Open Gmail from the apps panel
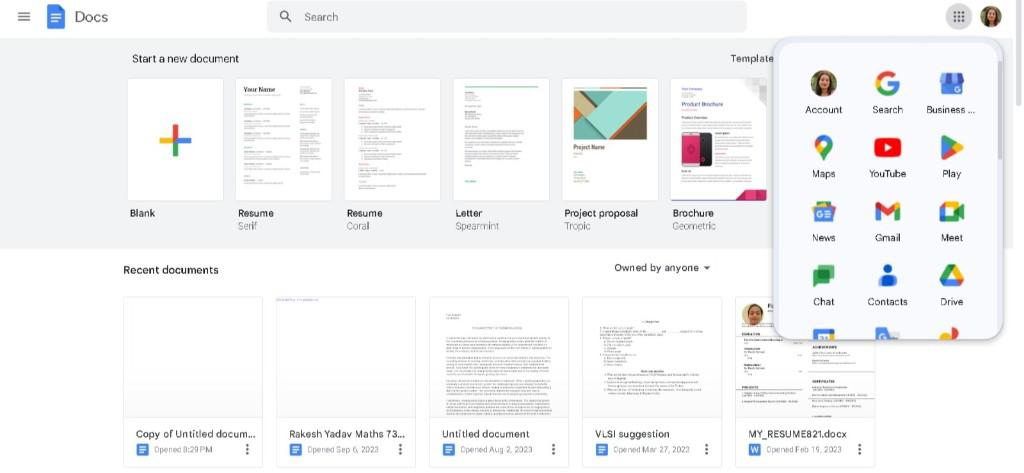Viewport: 1024px width, 473px height. [888, 221]
